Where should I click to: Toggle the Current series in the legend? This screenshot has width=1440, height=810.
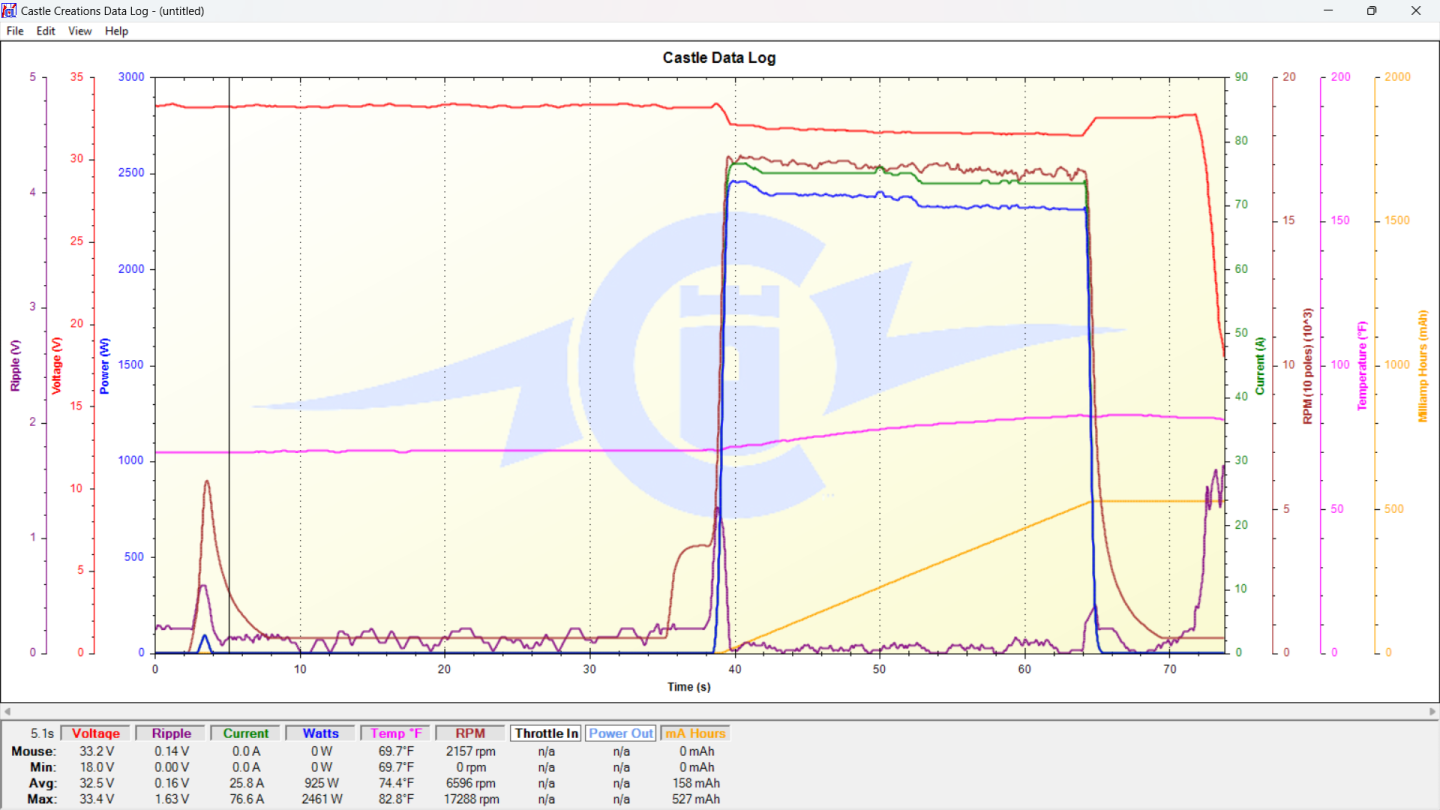[246, 733]
